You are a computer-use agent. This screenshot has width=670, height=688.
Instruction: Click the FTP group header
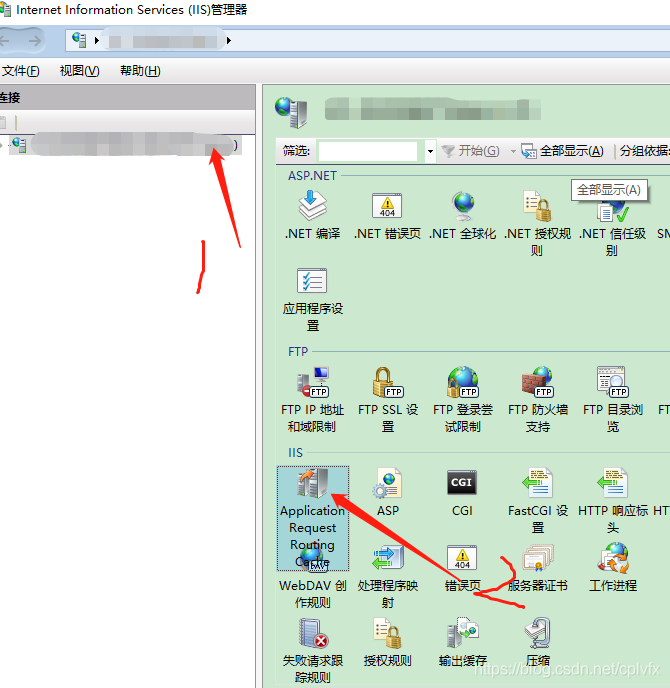click(298, 351)
